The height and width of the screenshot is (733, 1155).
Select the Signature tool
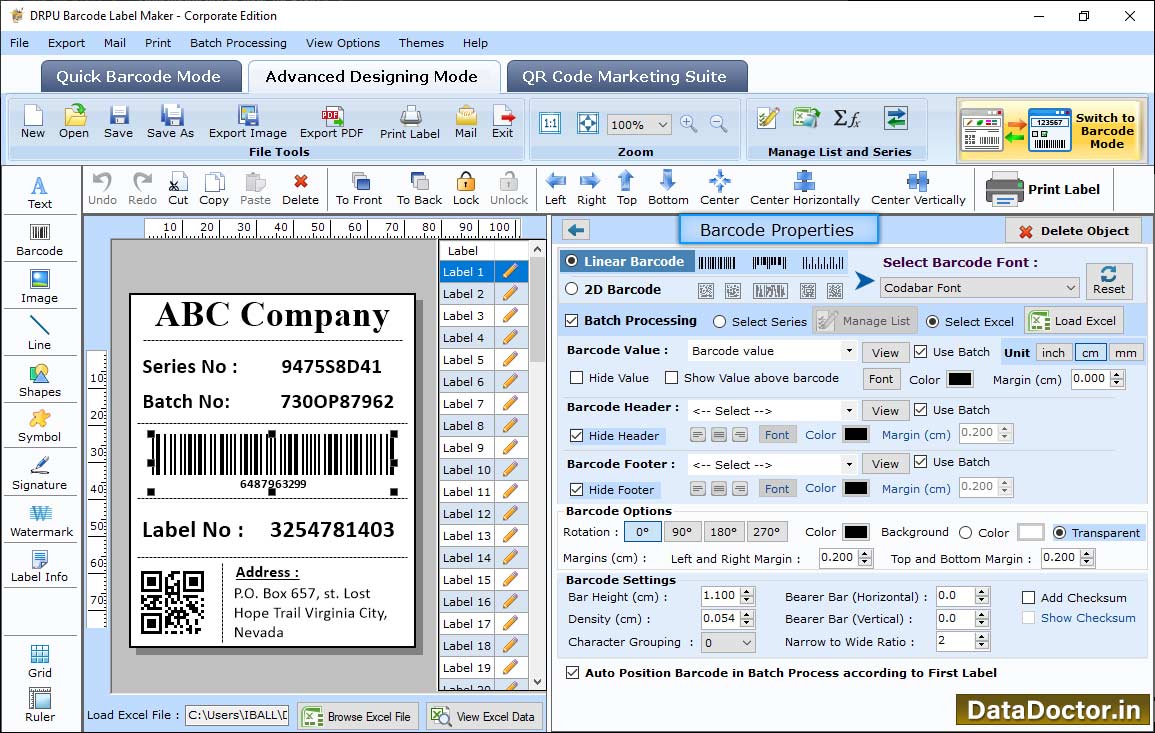click(x=40, y=474)
